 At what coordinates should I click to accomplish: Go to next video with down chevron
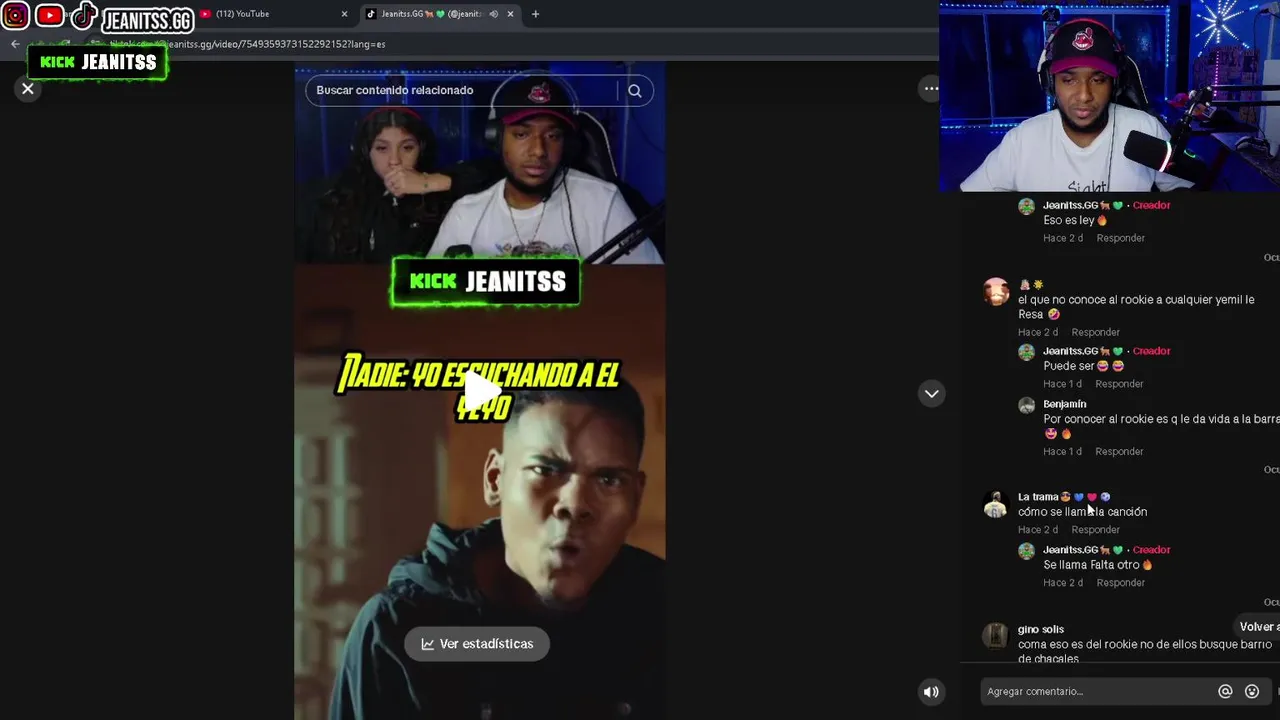click(x=931, y=394)
